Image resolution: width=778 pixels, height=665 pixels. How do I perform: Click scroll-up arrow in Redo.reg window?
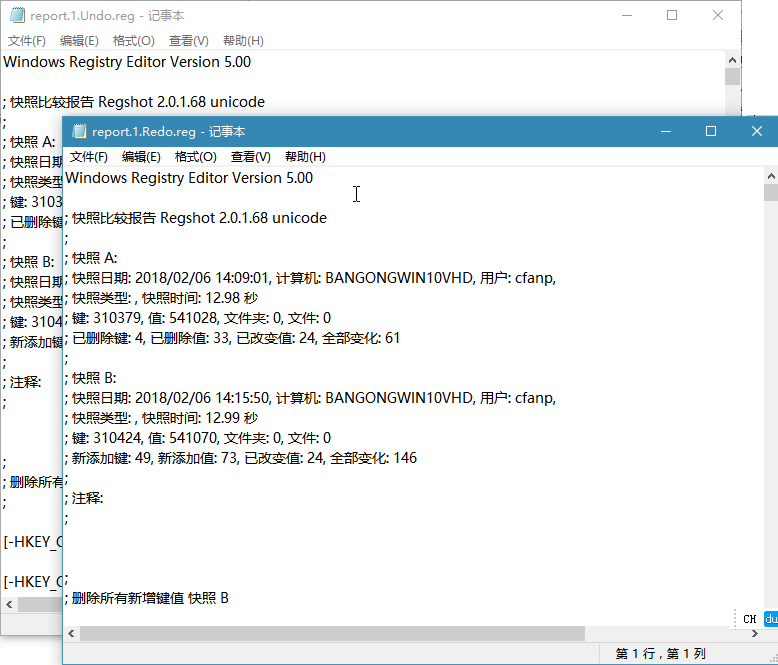coord(770,175)
